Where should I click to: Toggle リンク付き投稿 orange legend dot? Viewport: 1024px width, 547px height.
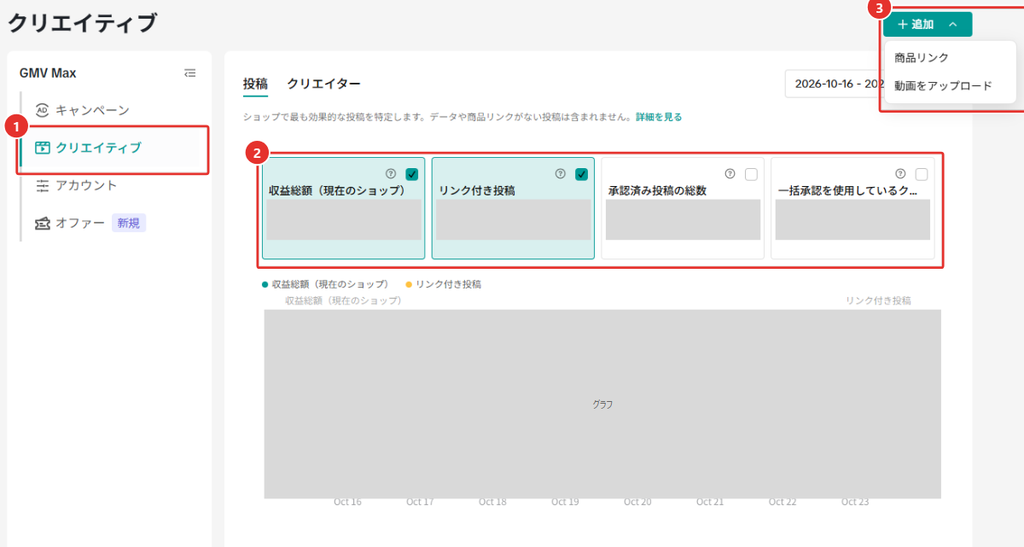point(409,285)
